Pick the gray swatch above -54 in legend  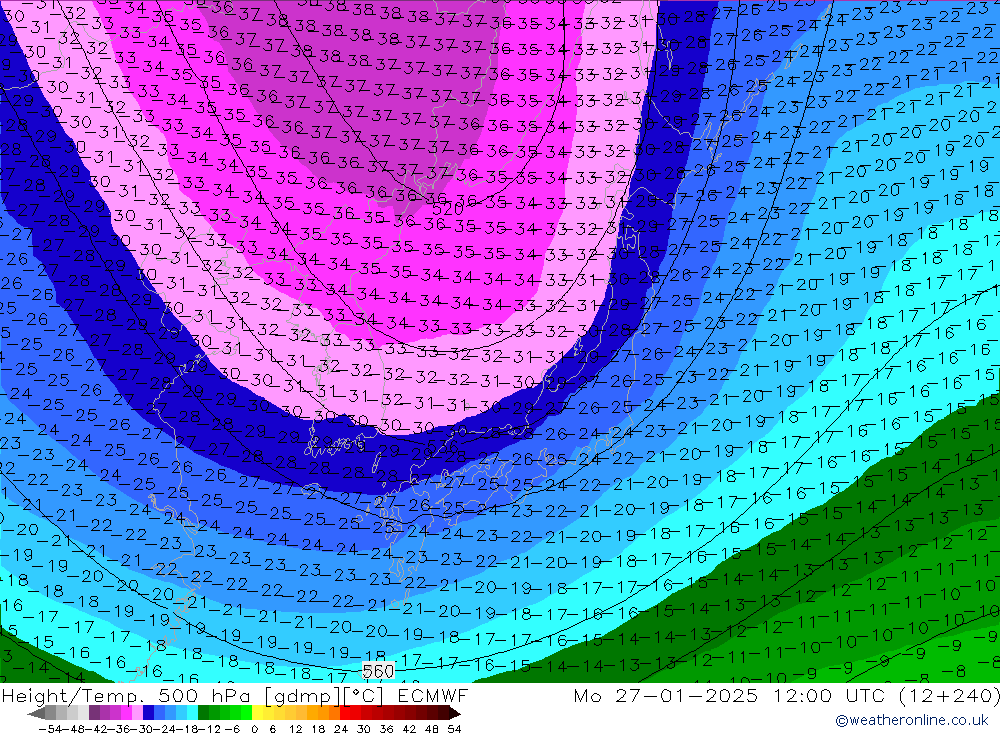[x=49, y=713]
